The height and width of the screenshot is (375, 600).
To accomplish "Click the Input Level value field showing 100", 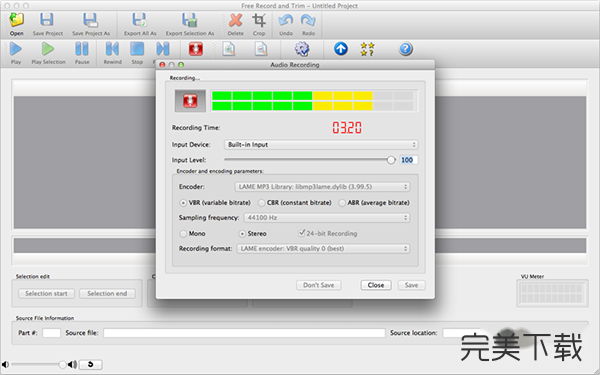I will [409, 160].
